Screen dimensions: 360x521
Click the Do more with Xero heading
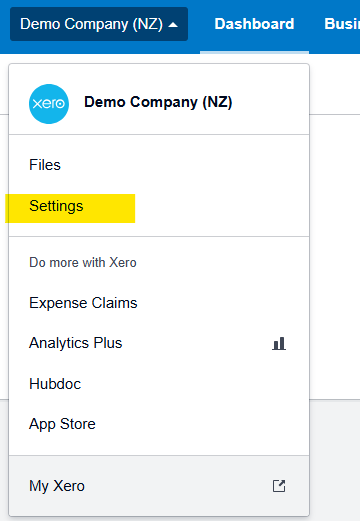tap(83, 263)
